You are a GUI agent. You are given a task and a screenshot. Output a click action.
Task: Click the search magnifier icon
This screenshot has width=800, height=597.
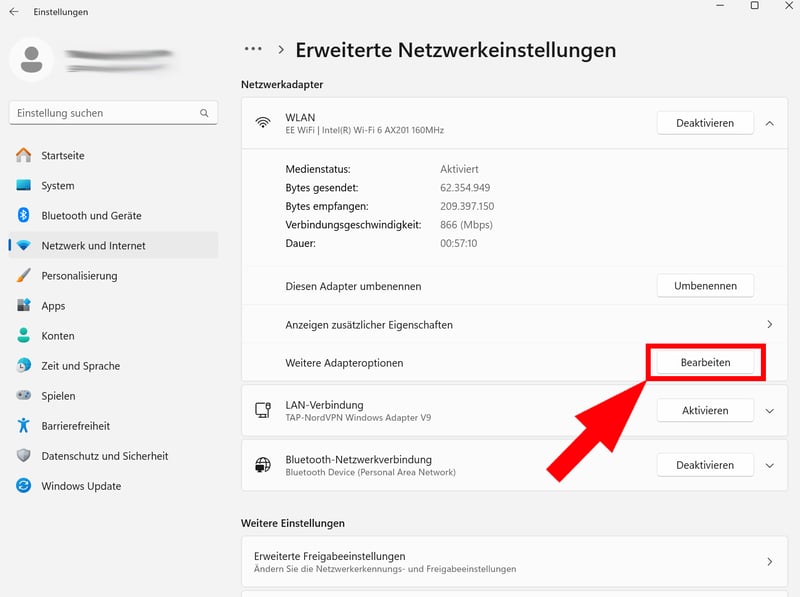point(204,113)
